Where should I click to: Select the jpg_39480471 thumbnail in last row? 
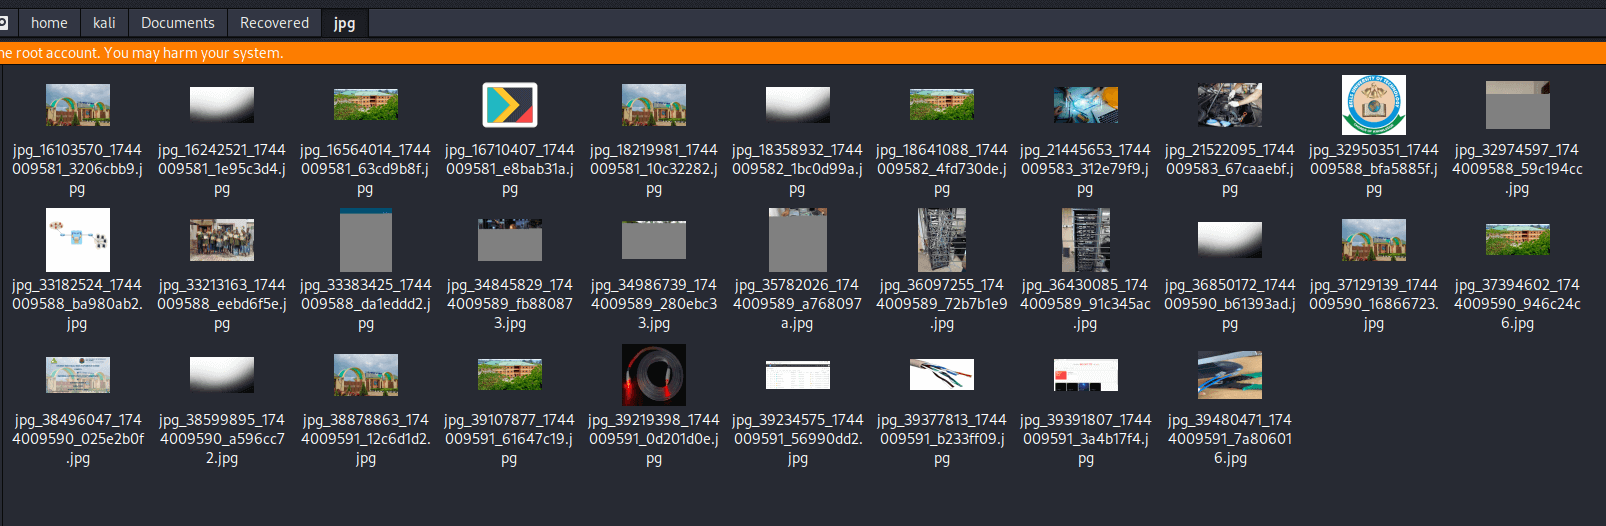tap(1229, 375)
